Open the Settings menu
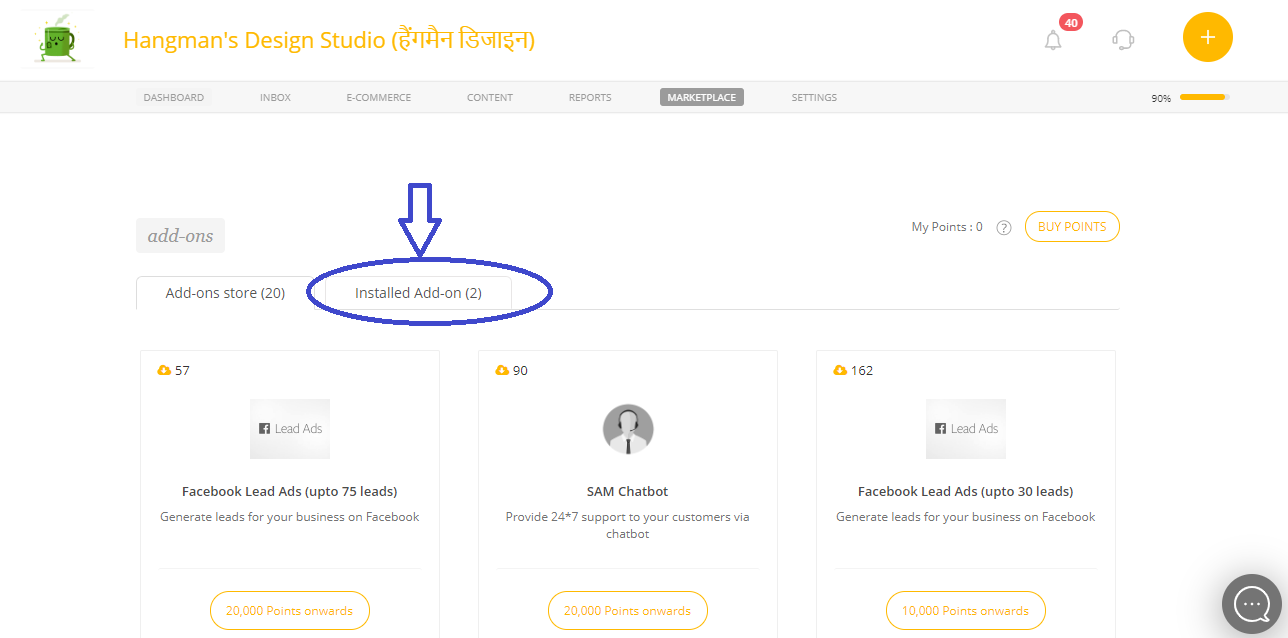Image resolution: width=1288 pixels, height=638 pixels. (814, 97)
